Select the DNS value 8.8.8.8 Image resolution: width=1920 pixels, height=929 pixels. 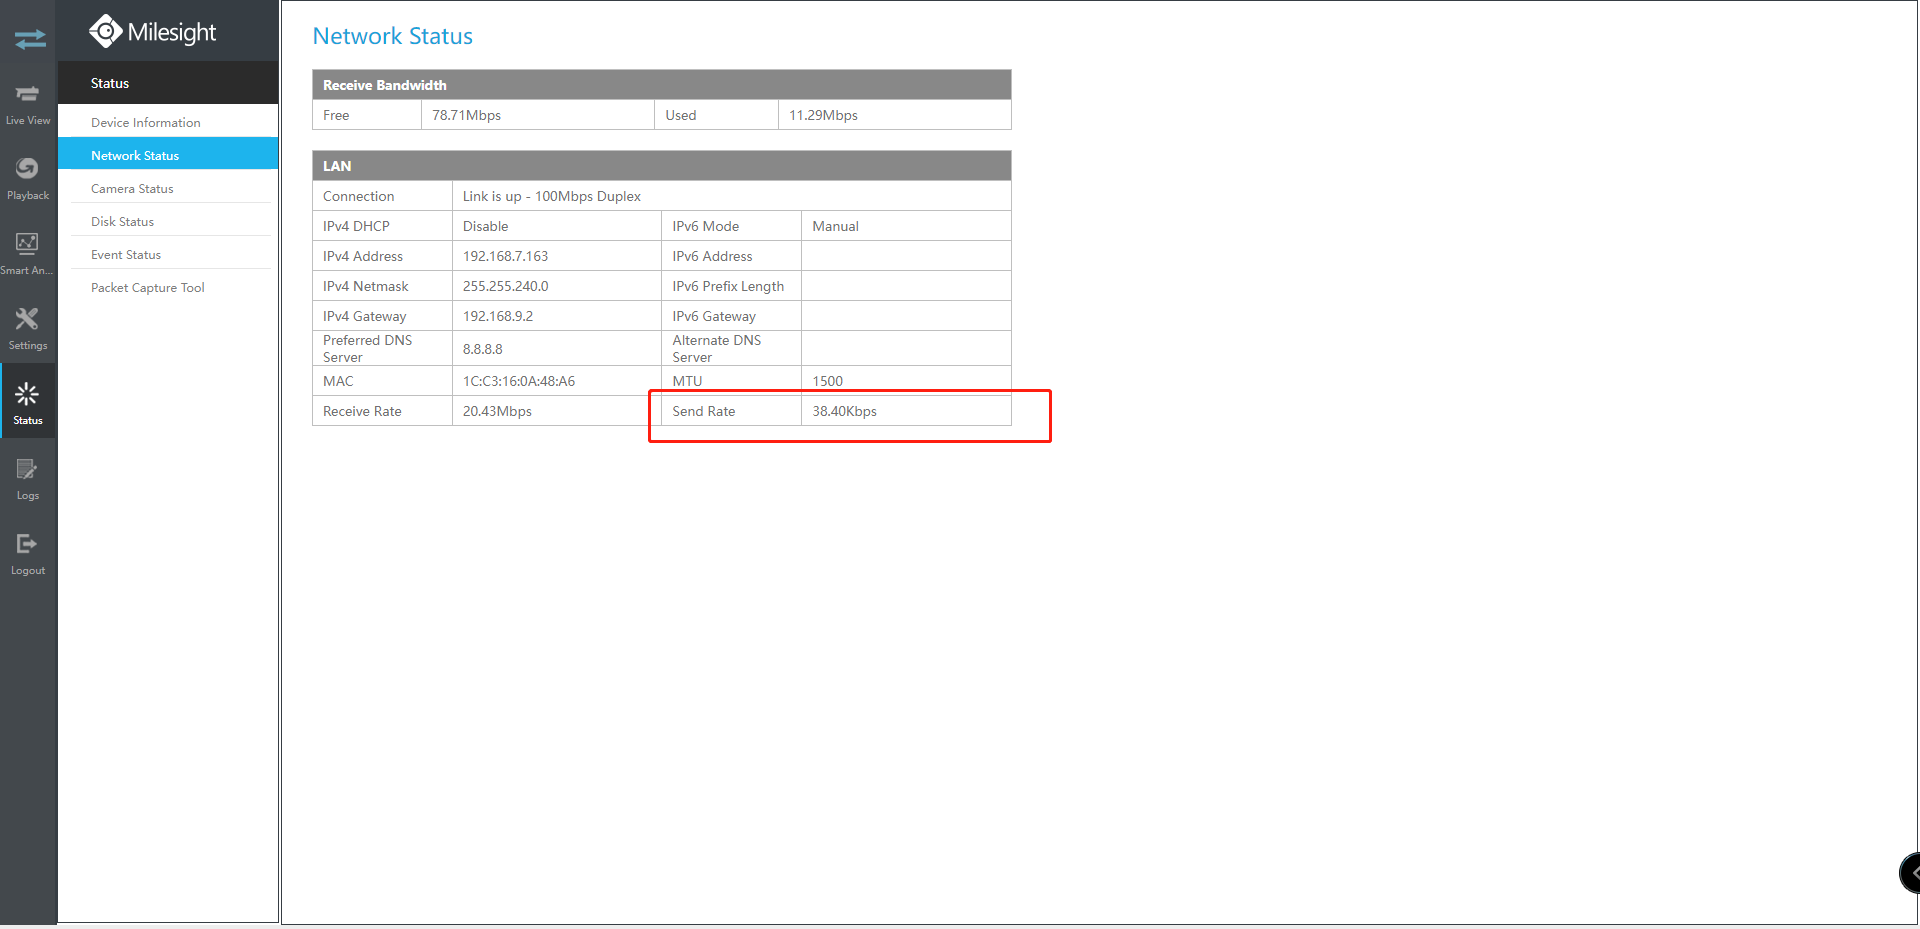[x=483, y=349]
